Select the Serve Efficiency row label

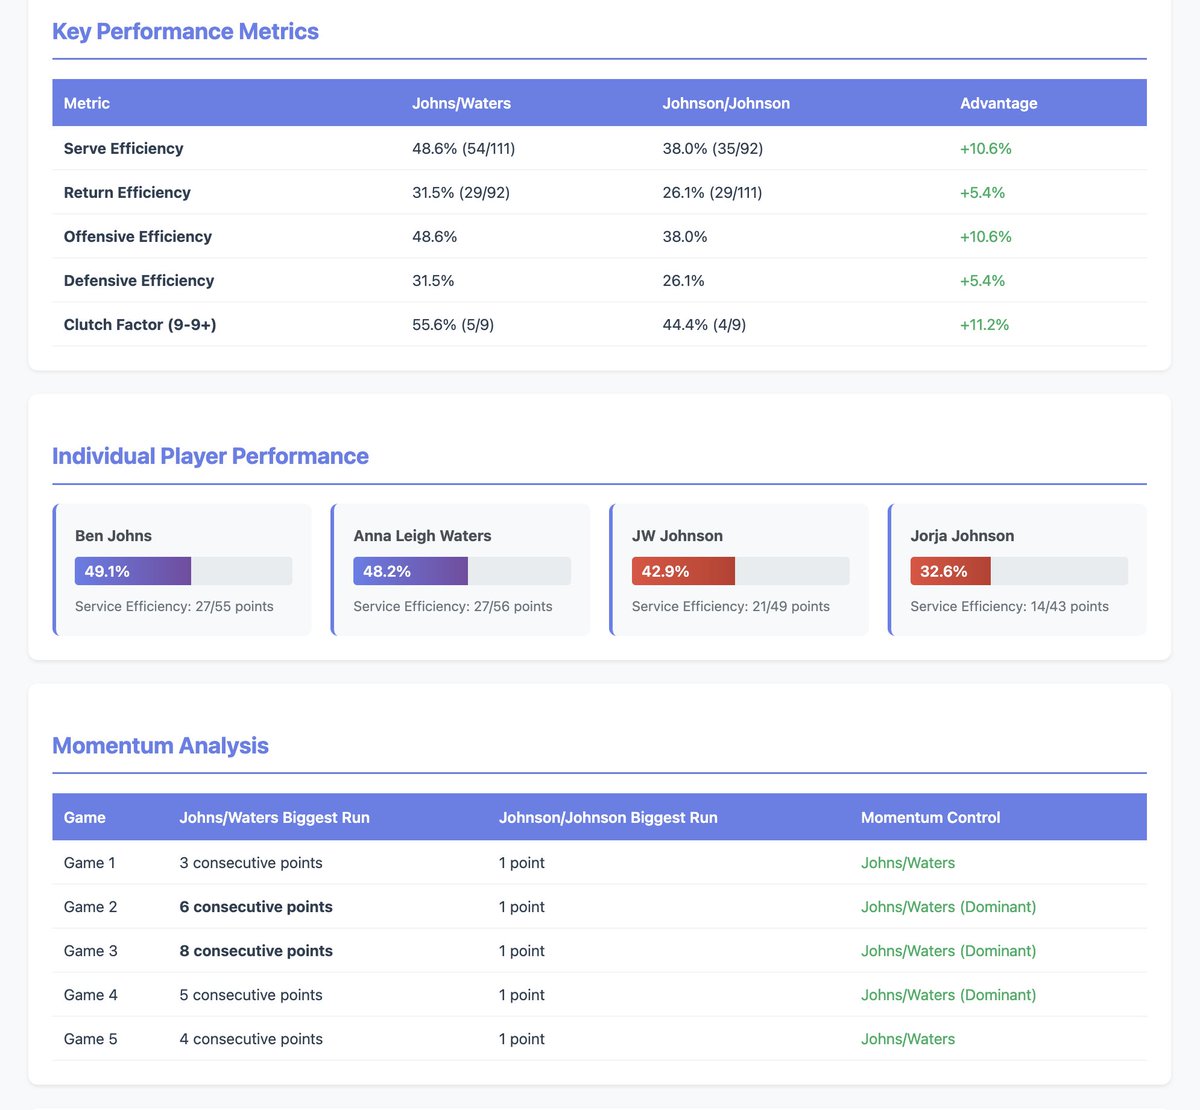click(124, 148)
